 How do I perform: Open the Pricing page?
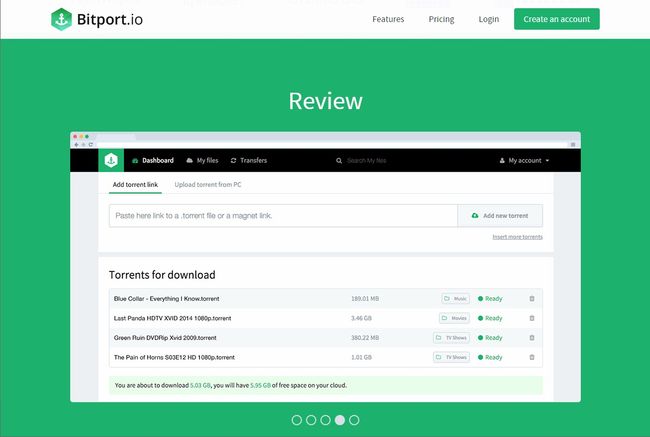pos(441,19)
